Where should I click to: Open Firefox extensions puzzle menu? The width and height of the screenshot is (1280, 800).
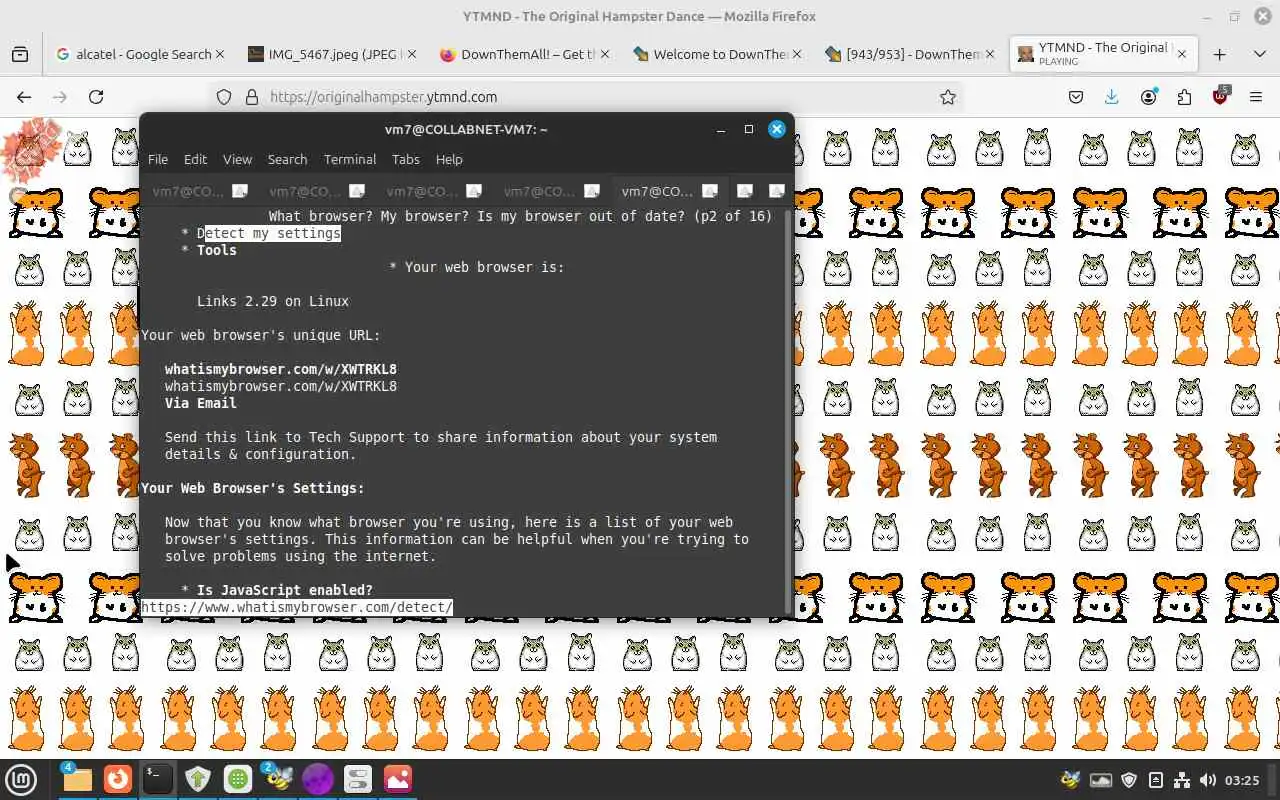1185,97
